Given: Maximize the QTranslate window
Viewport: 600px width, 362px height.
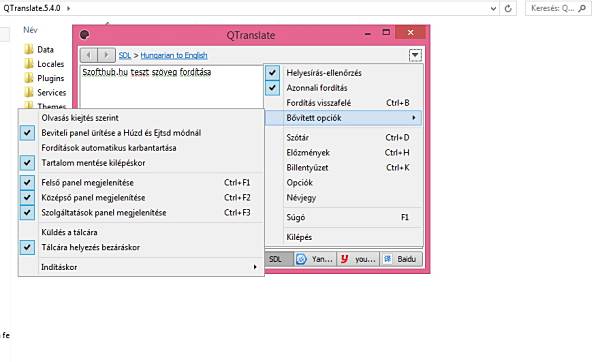Looking at the screenshot, I should tap(386, 33).
